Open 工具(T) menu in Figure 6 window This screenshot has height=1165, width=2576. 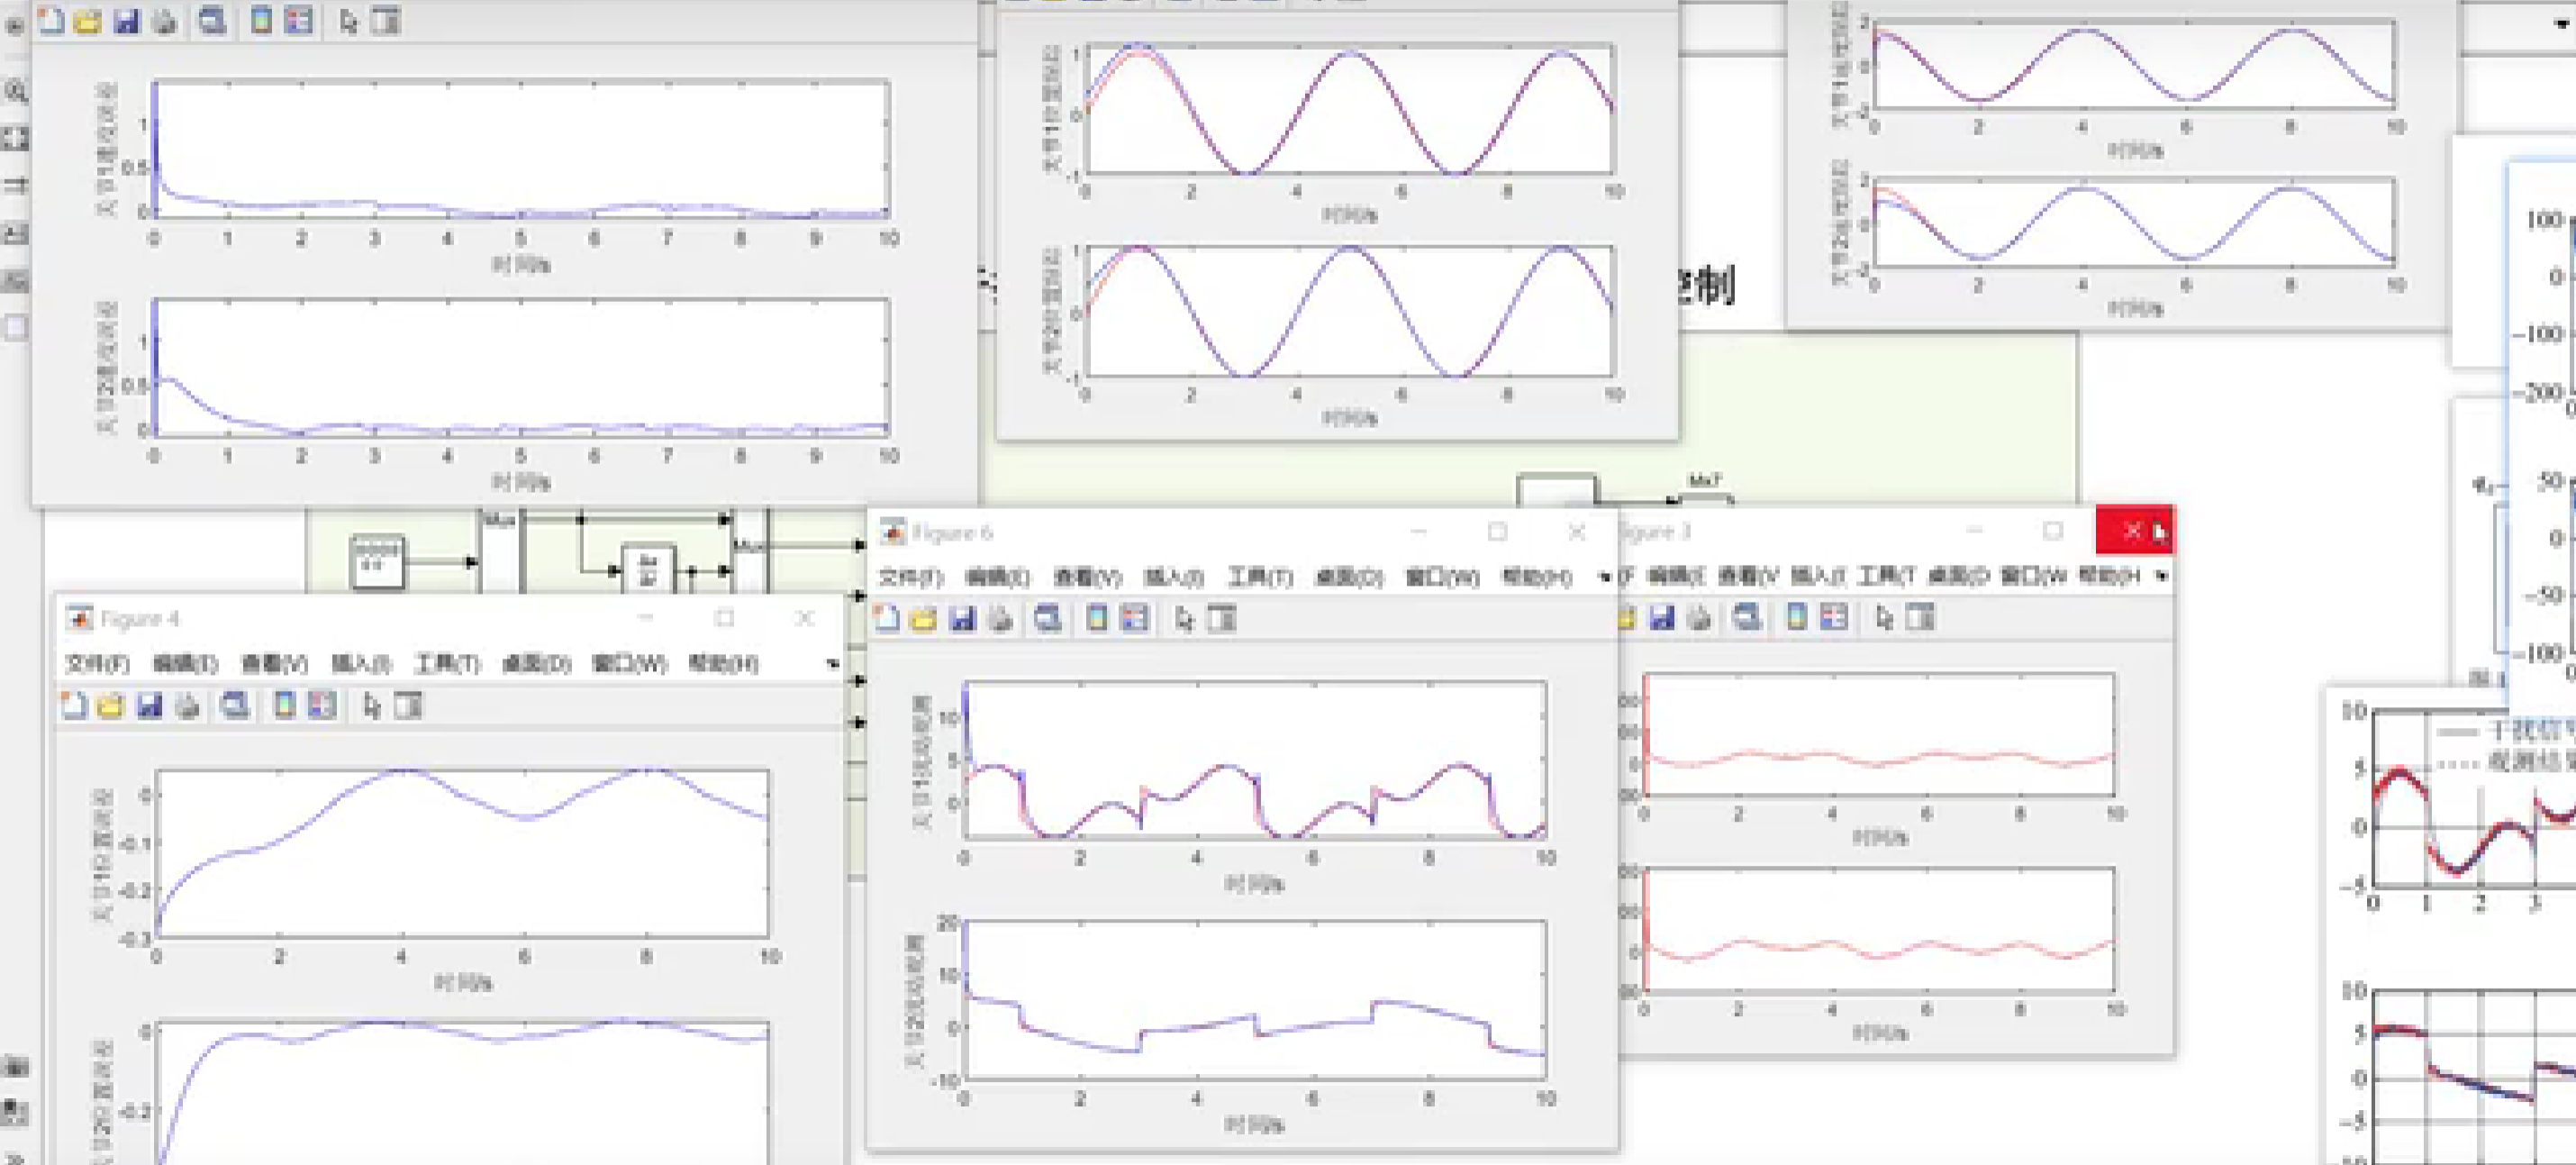click(x=1259, y=577)
